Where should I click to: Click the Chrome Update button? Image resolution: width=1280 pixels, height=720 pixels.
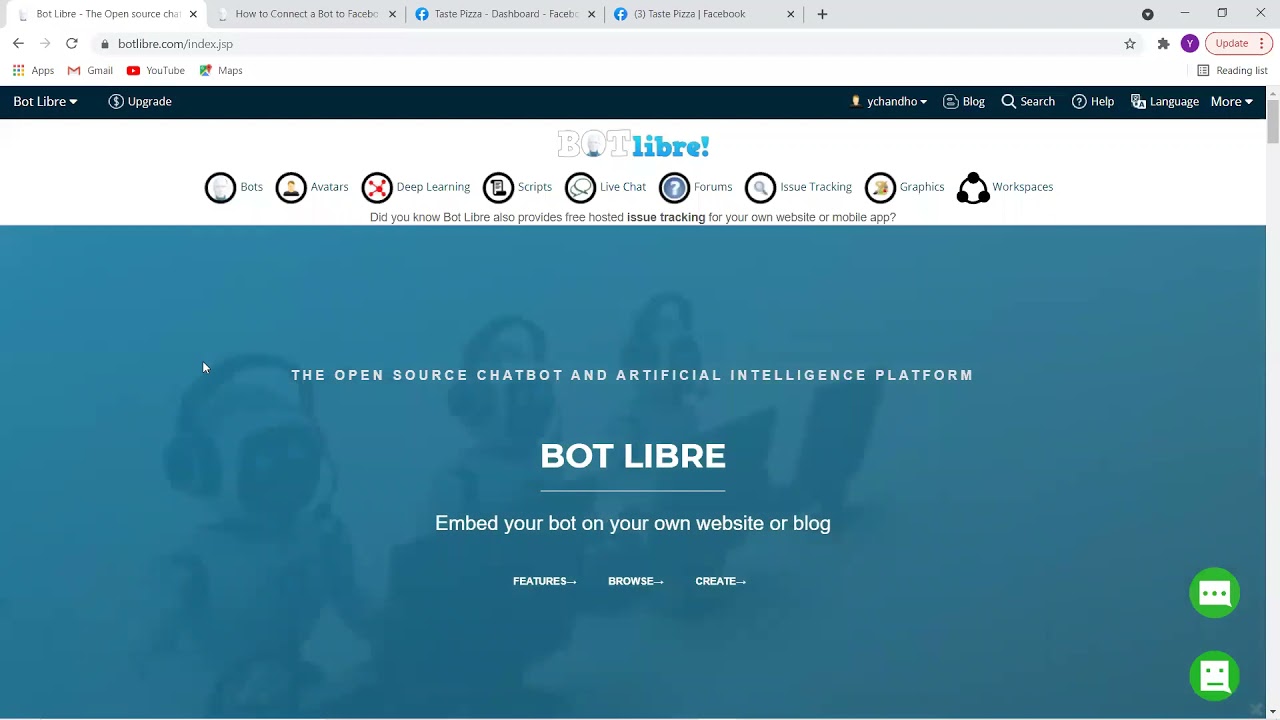(1239, 44)
